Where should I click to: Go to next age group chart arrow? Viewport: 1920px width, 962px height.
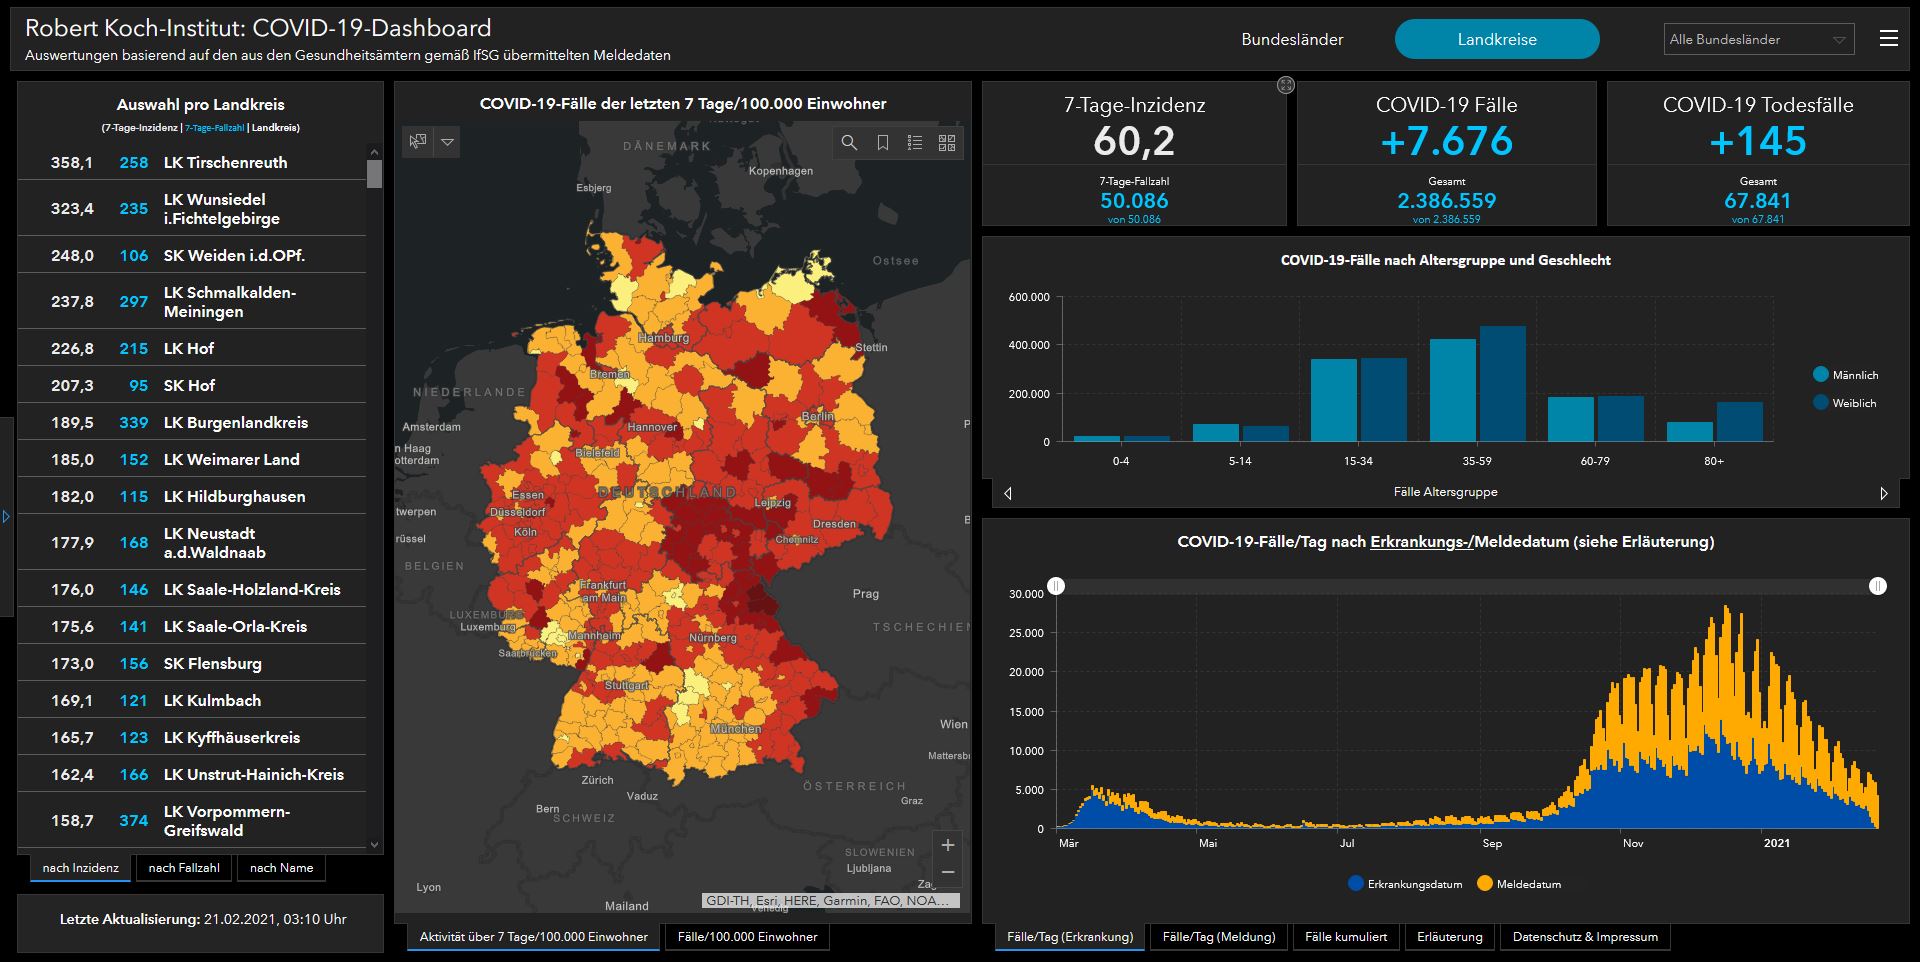[x=1883, y=493]
